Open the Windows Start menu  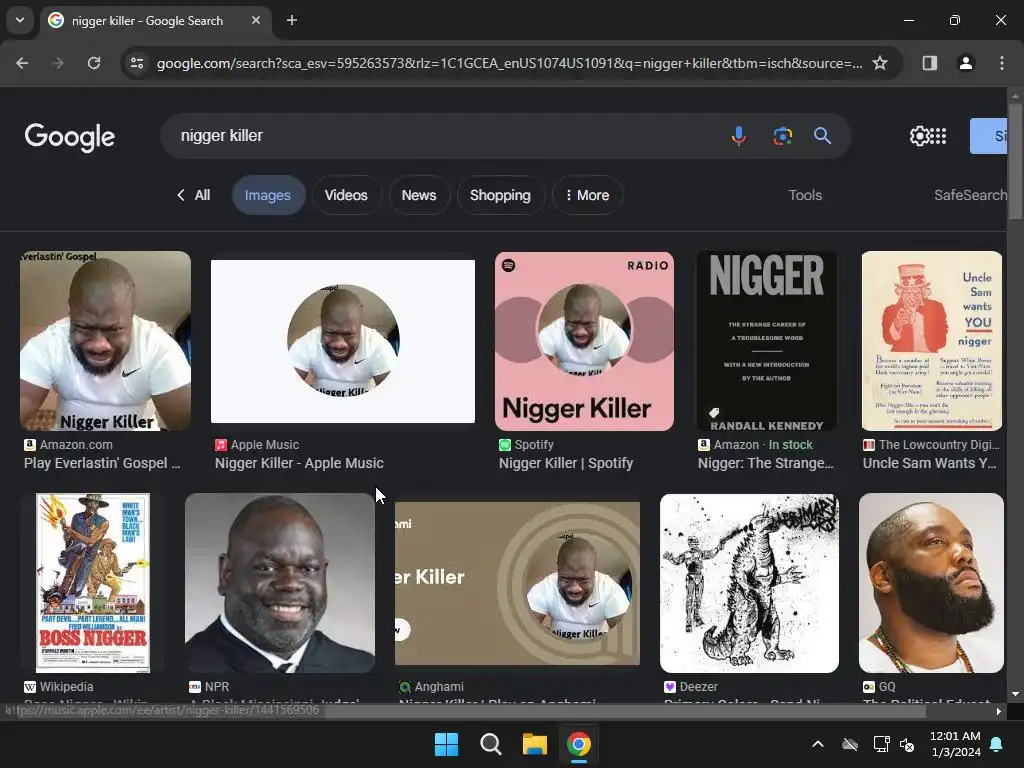[x=447, y=744]
